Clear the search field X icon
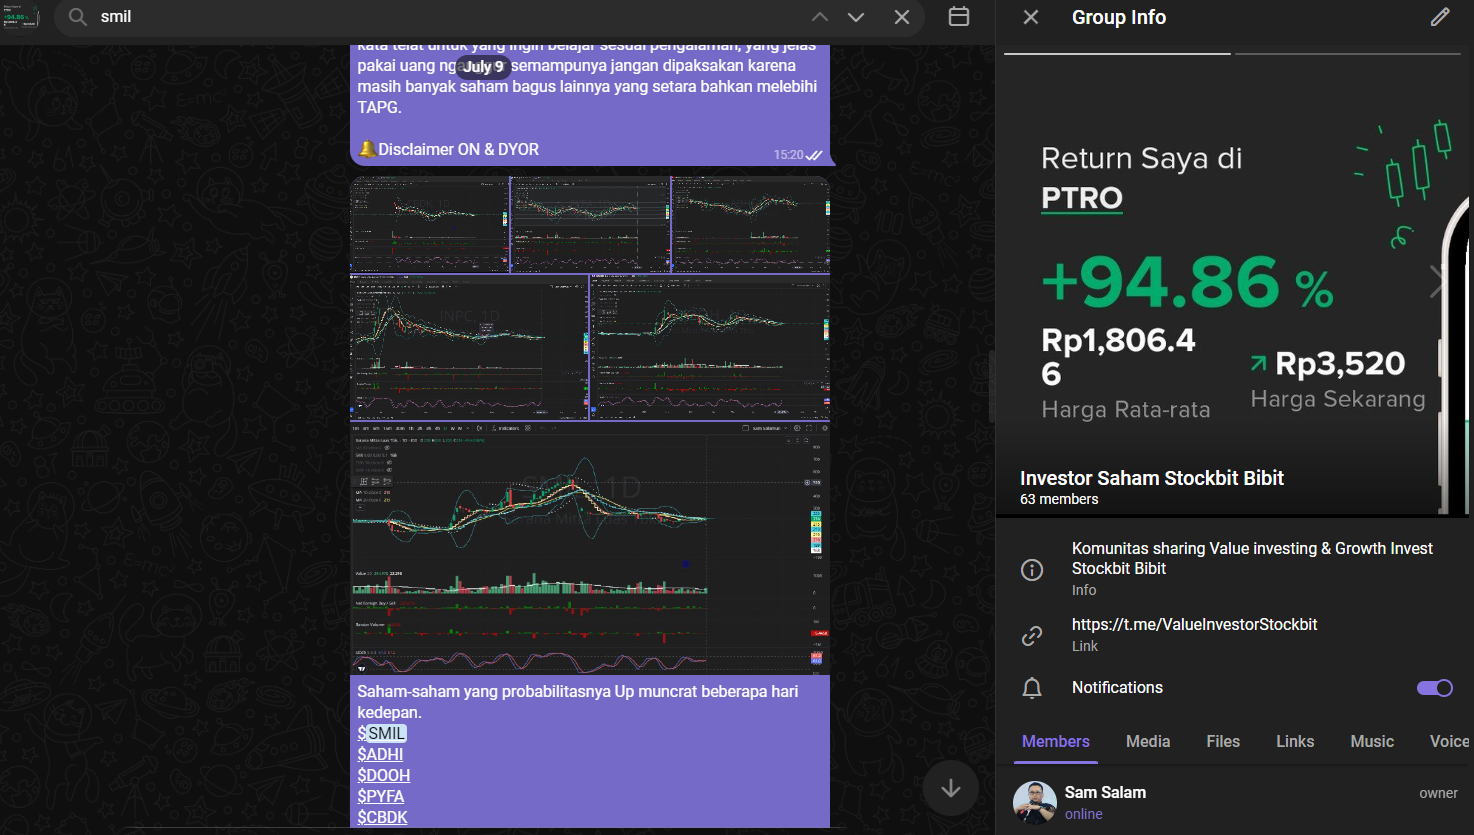 (x=902, y=17)
